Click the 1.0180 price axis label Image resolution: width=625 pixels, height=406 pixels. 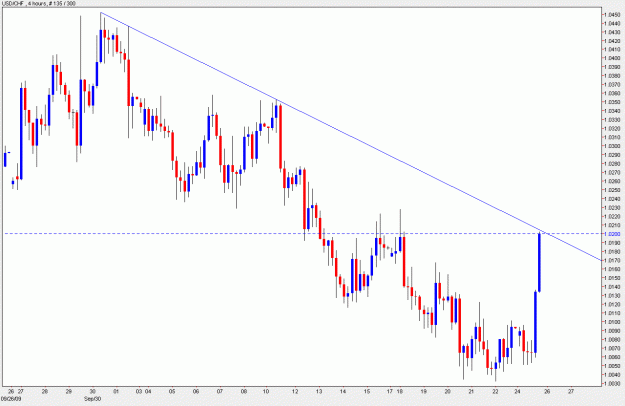(612, 251)
